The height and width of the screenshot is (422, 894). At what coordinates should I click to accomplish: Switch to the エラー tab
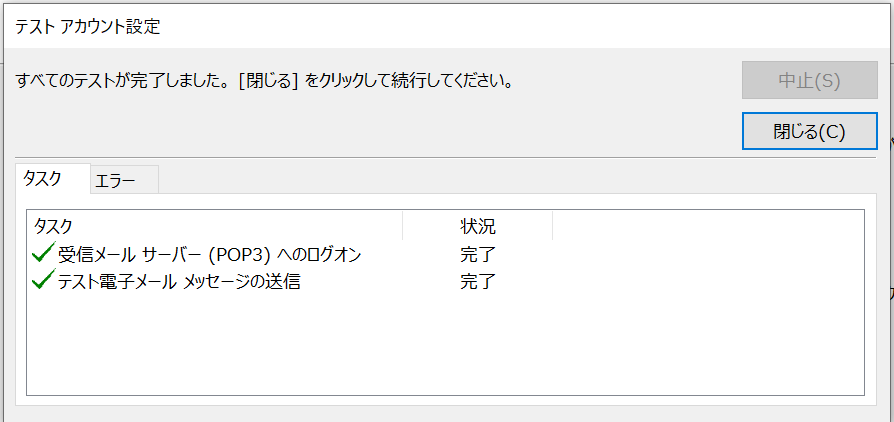pos(124,180)
